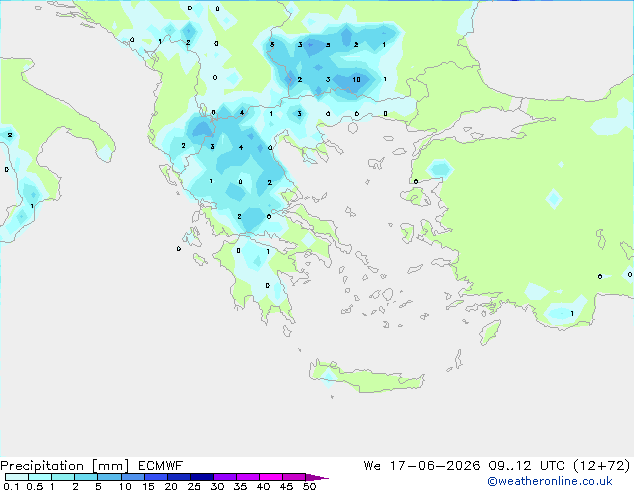The image size is (634, 490).
Task: Pick the 15–20 mm blue legend swatch
Action: [x=156, y=477]
